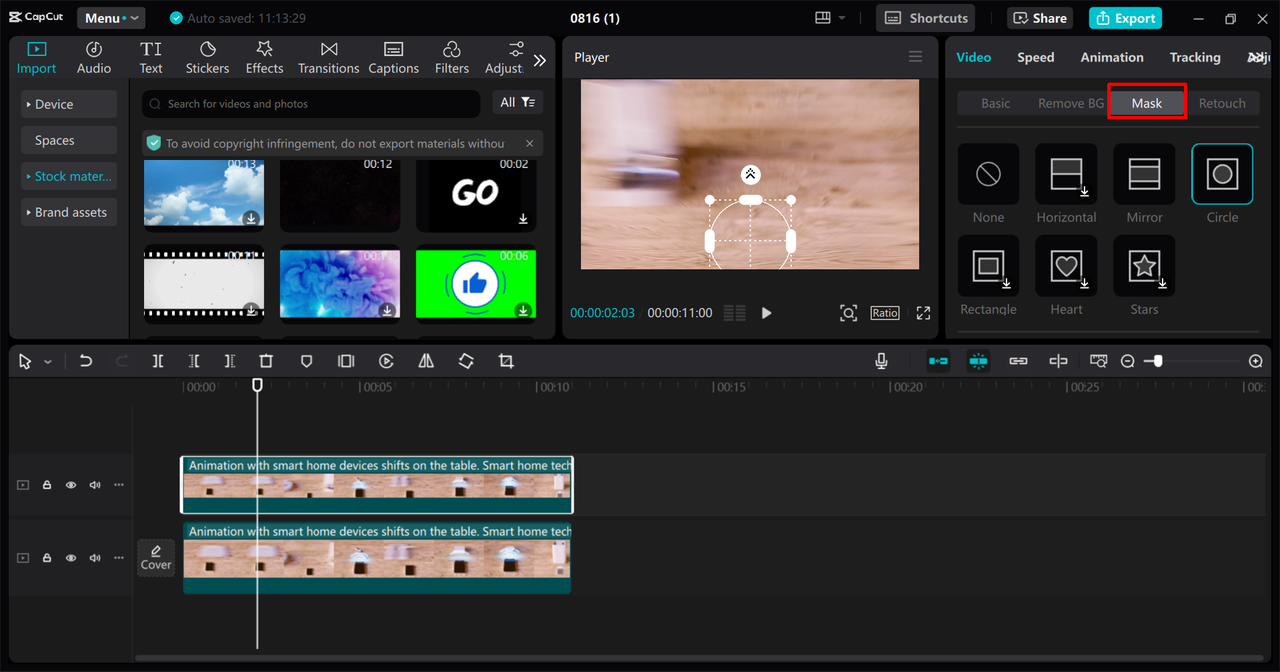Open the Filters tab
The width and height of the screenshot is (1280, 672).
(x=452, y=58)
